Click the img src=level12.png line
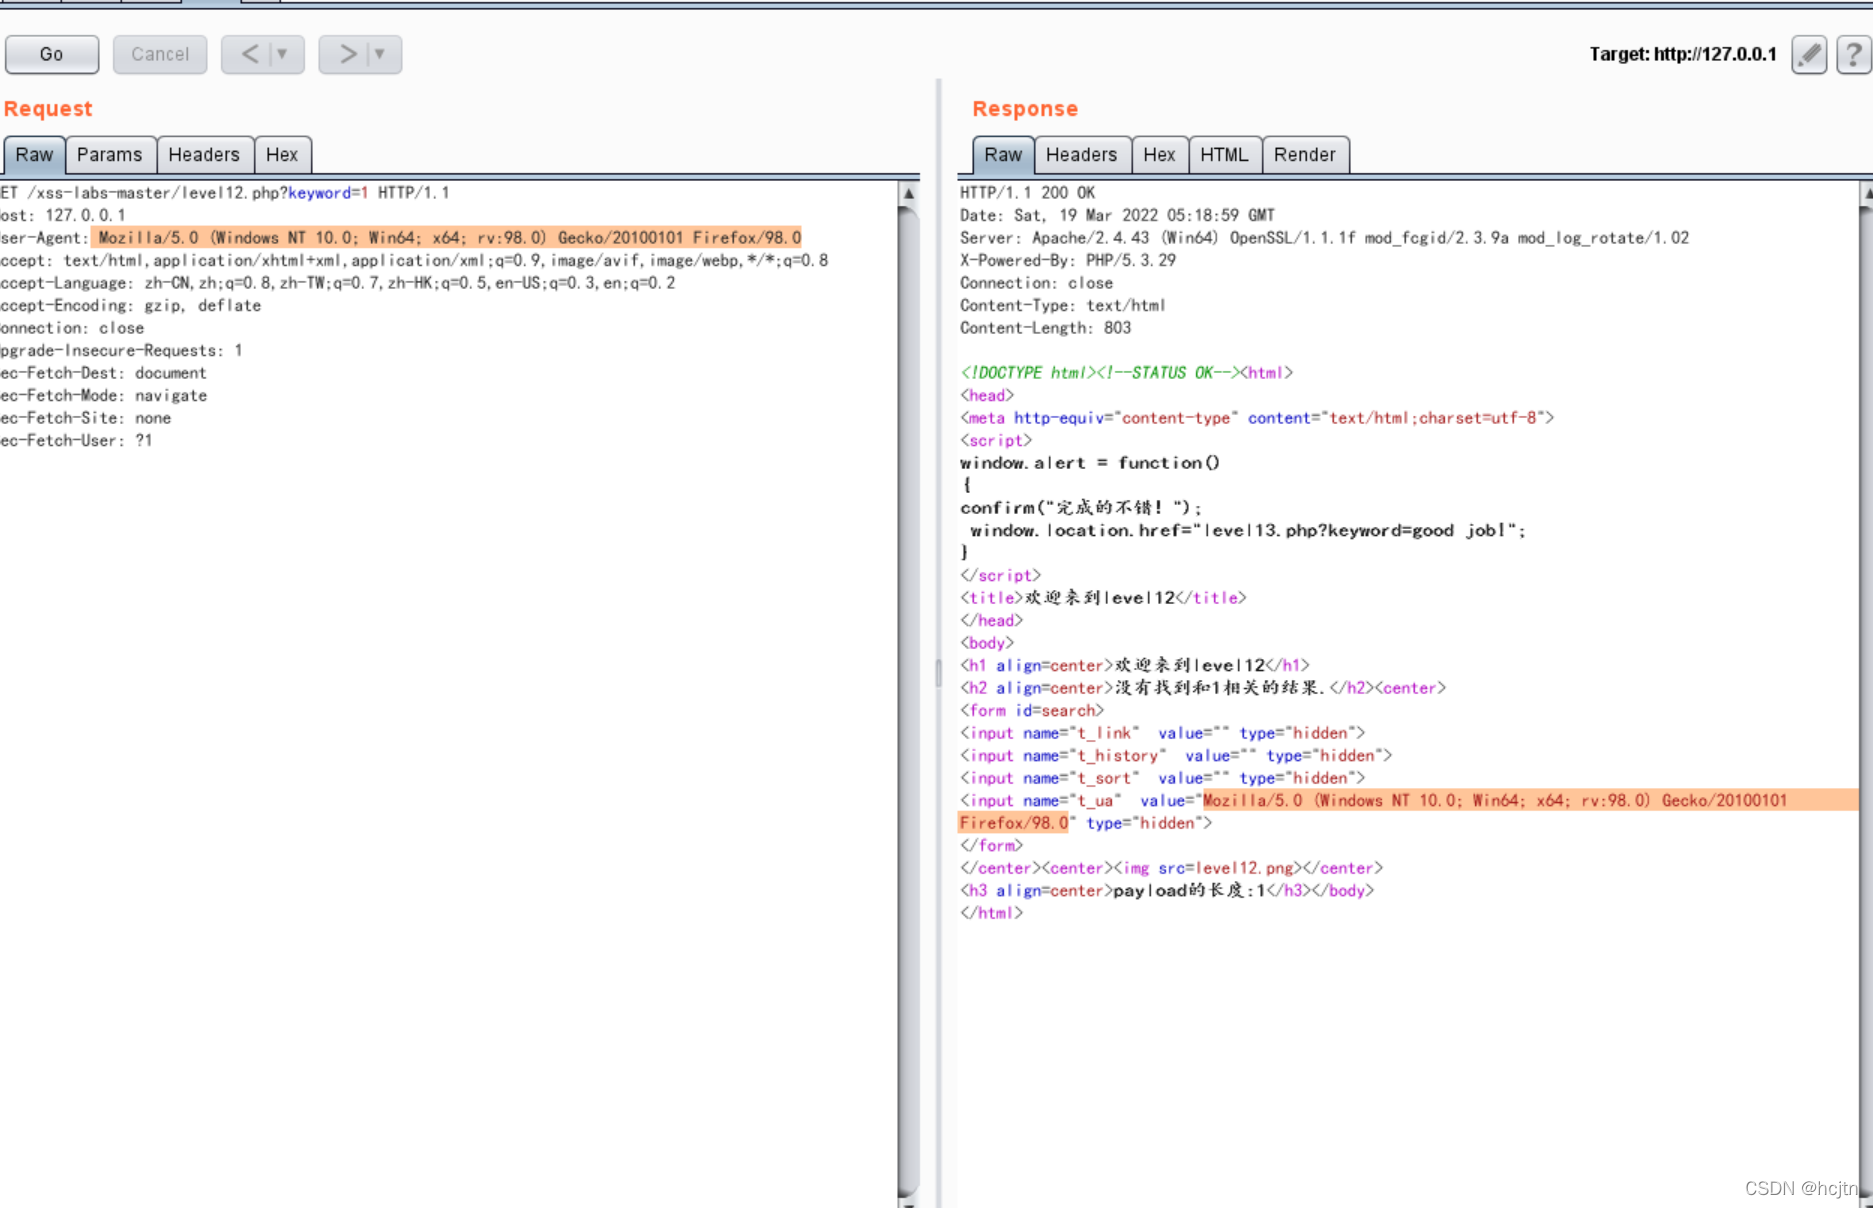1873x1208 pixels. [x=1171, y=868]
